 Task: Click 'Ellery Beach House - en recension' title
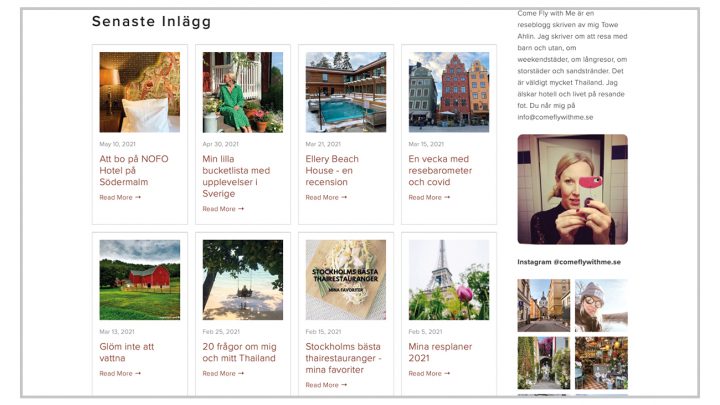coord(332,170)
